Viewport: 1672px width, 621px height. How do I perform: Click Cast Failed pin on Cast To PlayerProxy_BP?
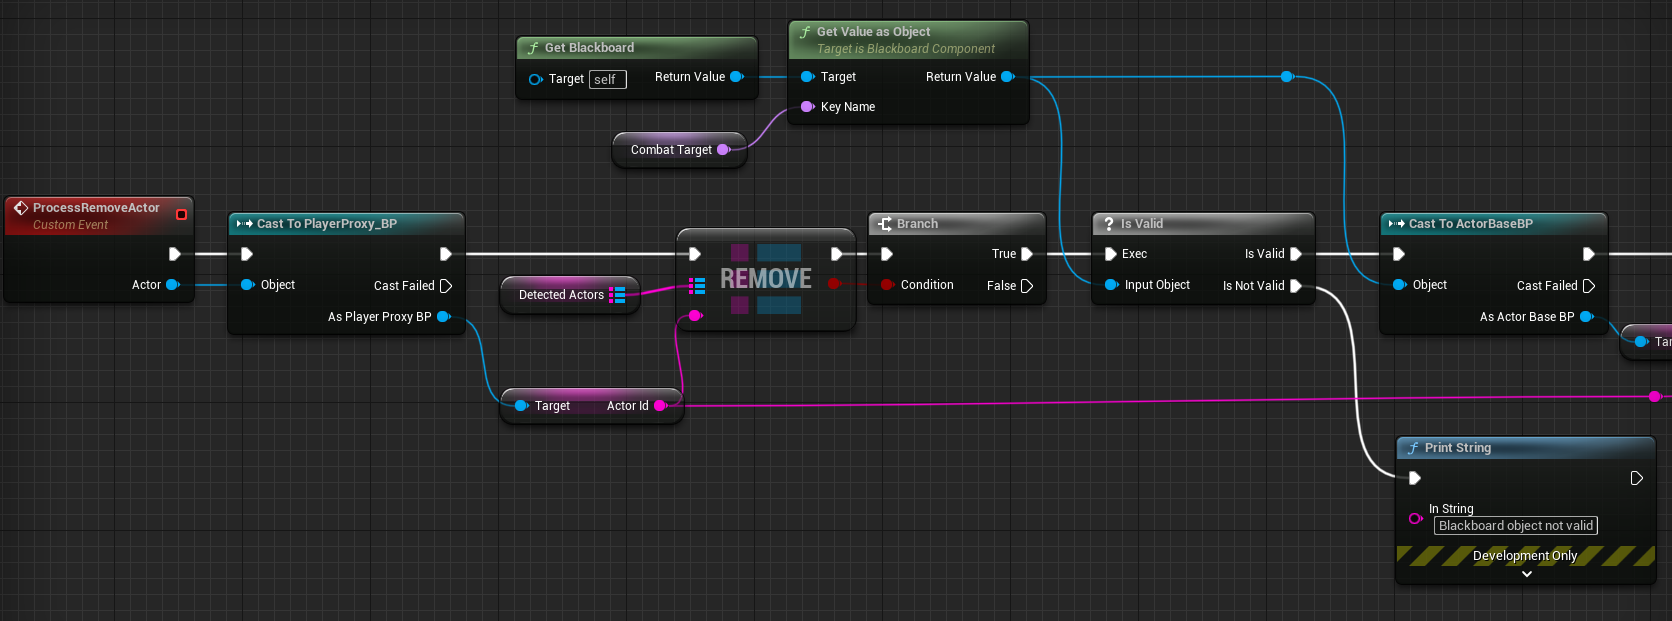446,286
